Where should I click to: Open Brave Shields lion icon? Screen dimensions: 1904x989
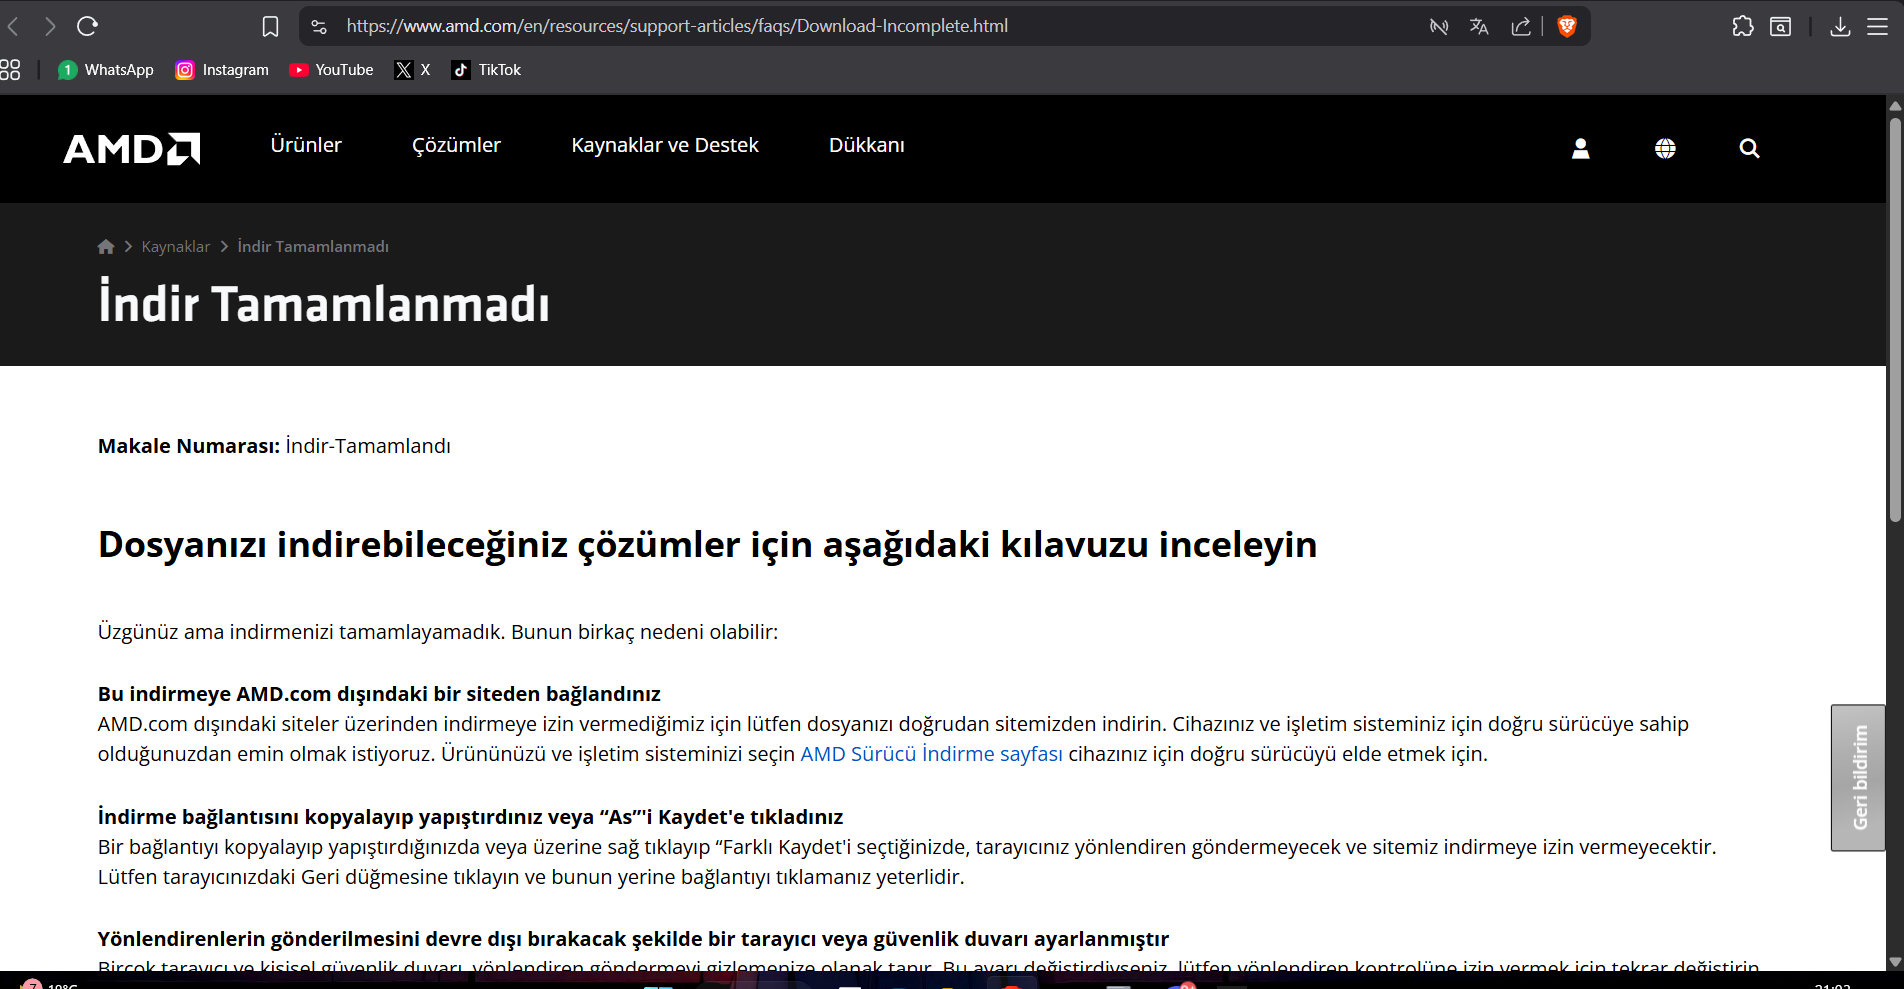(x=1567, y=27)
